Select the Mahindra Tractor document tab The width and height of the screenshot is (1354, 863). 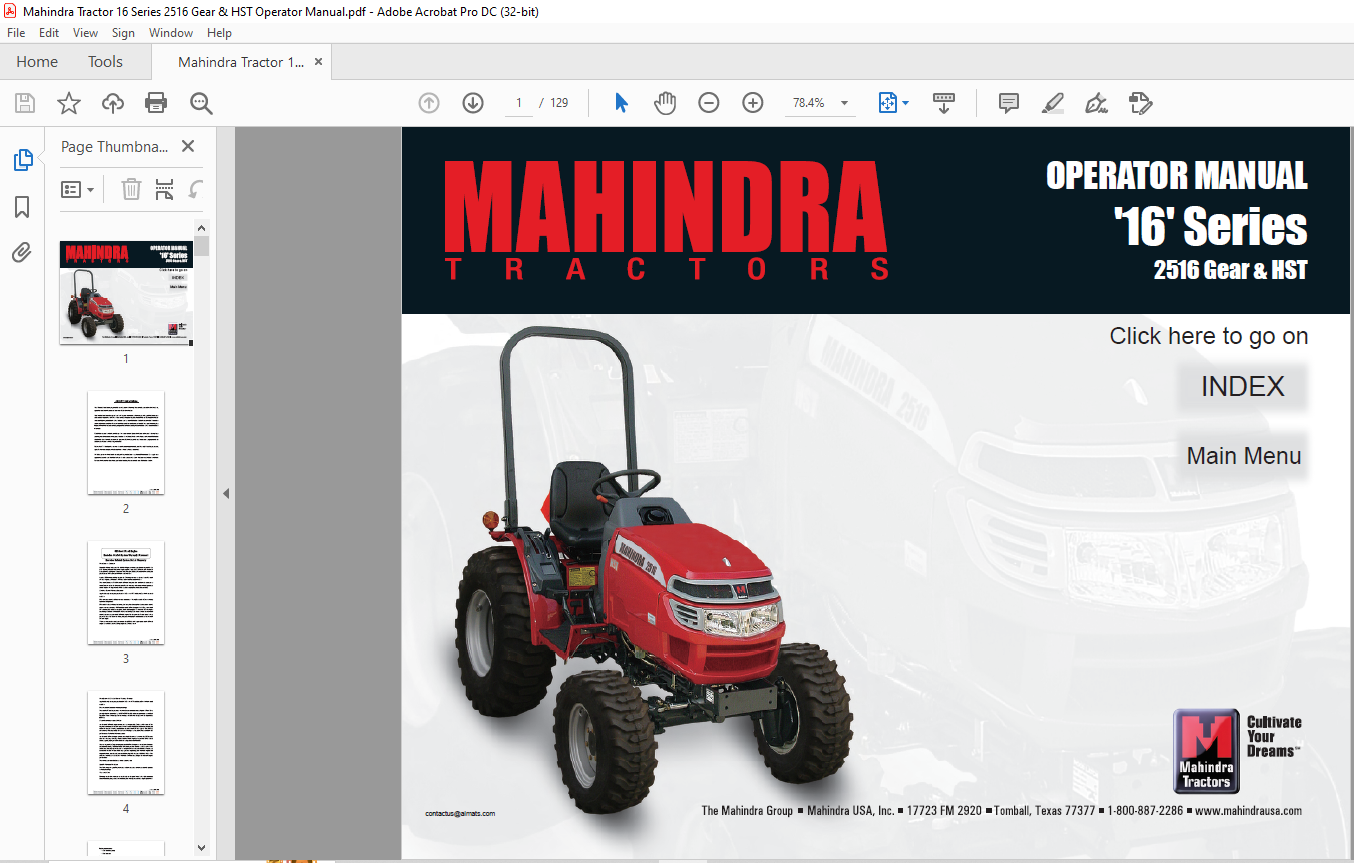coord(241,62)
